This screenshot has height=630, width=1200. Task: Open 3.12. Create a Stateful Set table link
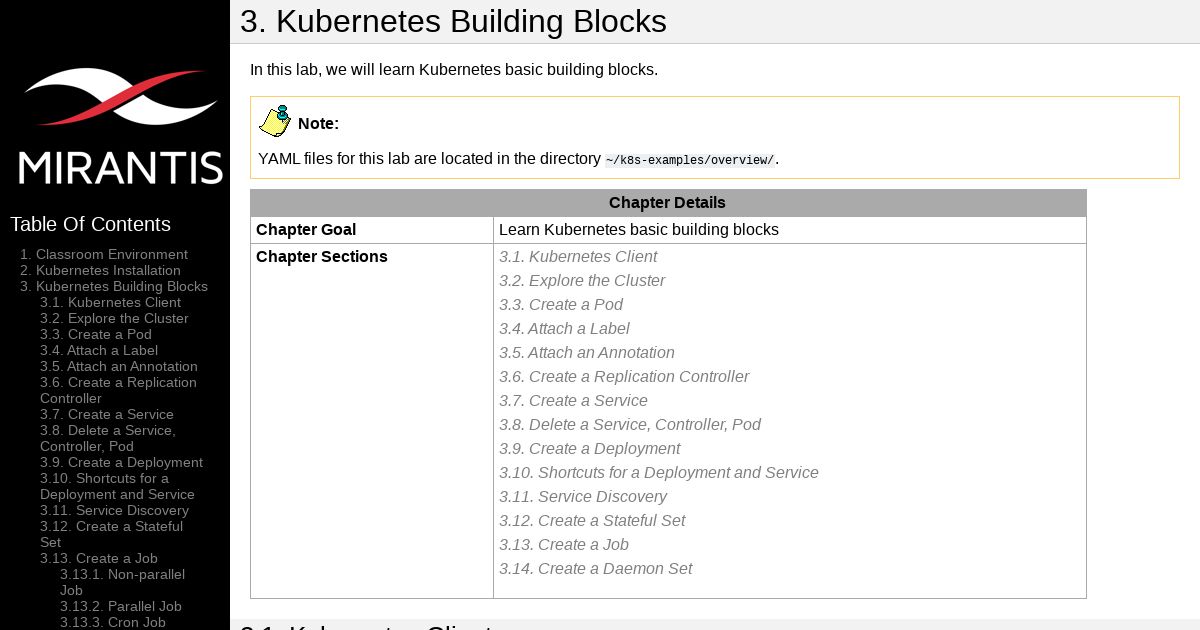[x=592, y=521]
